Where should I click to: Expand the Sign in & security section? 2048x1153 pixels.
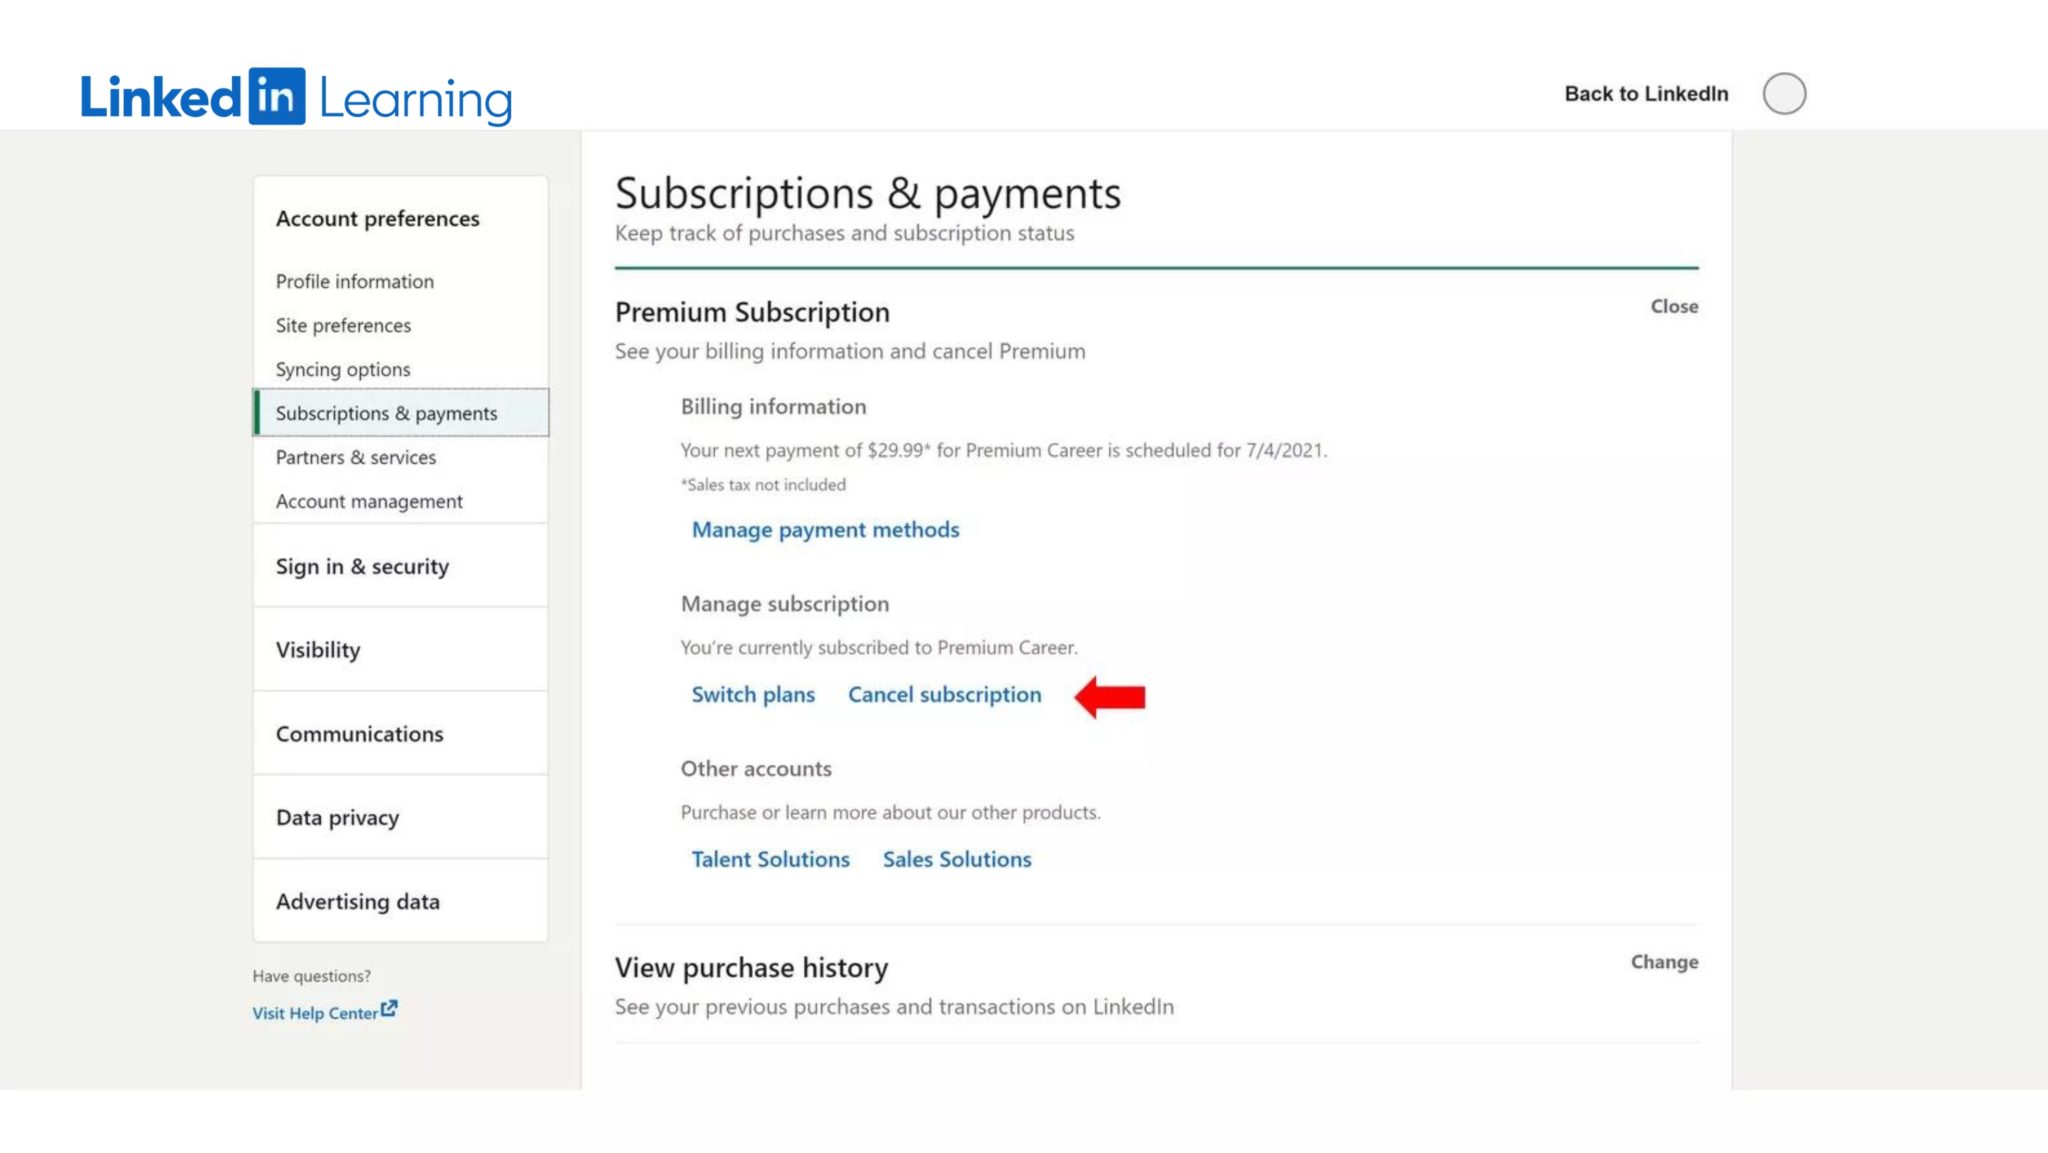(362, 566)
